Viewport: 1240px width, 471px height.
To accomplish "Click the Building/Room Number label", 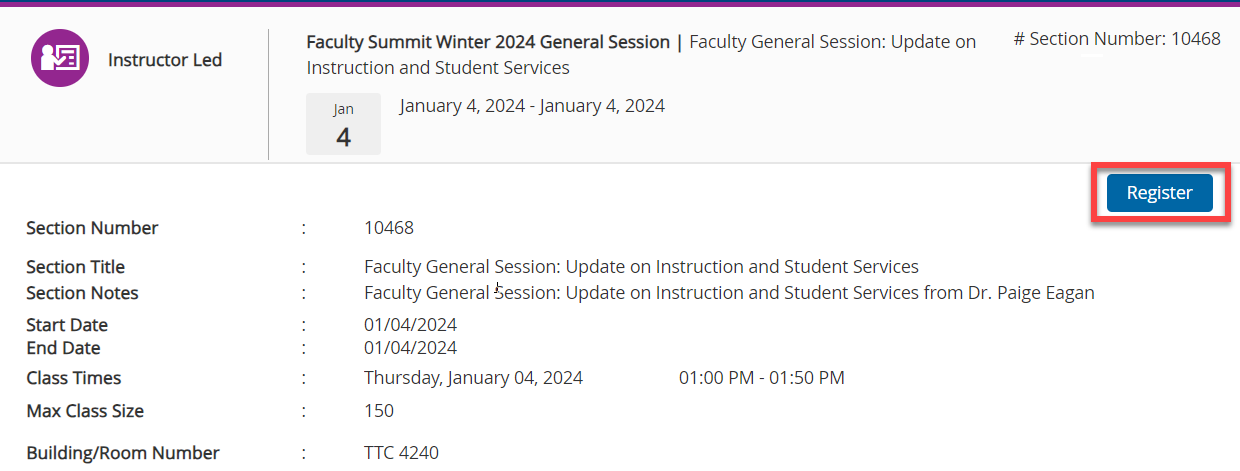I will [123, 453].
